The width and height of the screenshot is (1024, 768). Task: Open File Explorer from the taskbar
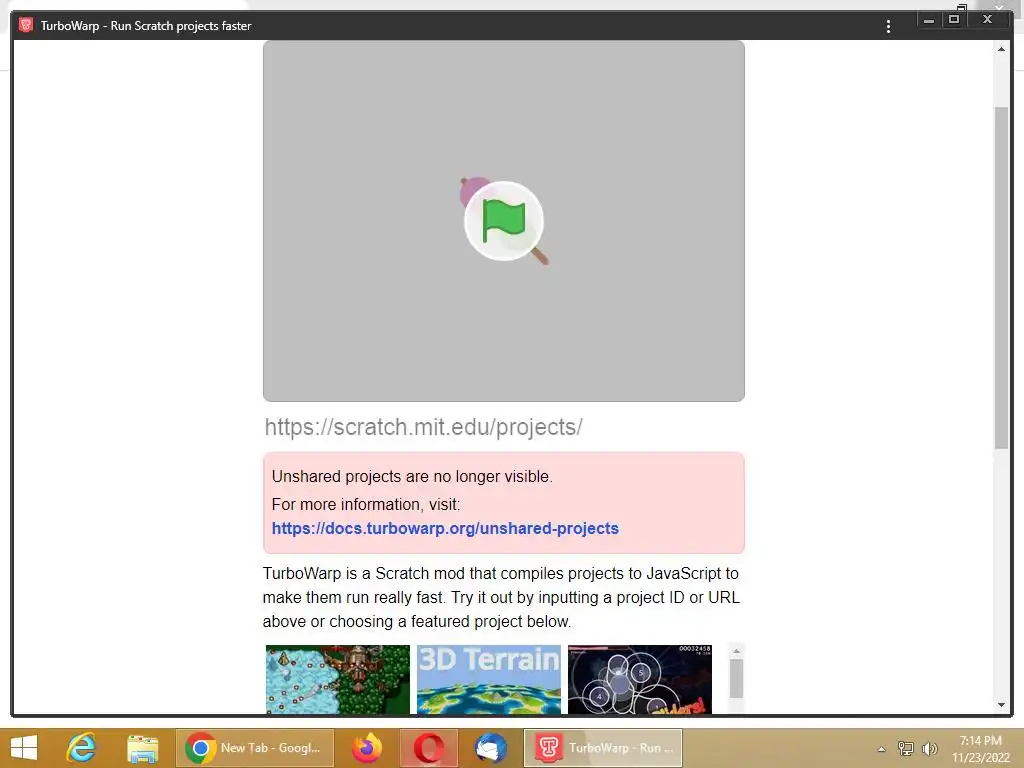coord(143,748)
